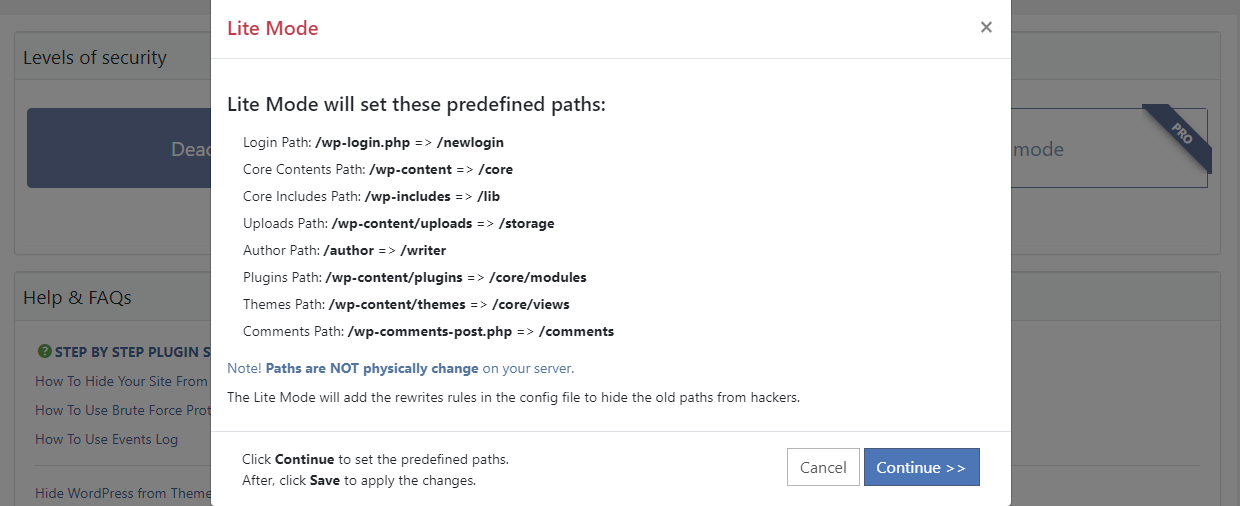Click the Continue >> button
The width and height of the screenshot is (1240, 506).
[921, 467]
